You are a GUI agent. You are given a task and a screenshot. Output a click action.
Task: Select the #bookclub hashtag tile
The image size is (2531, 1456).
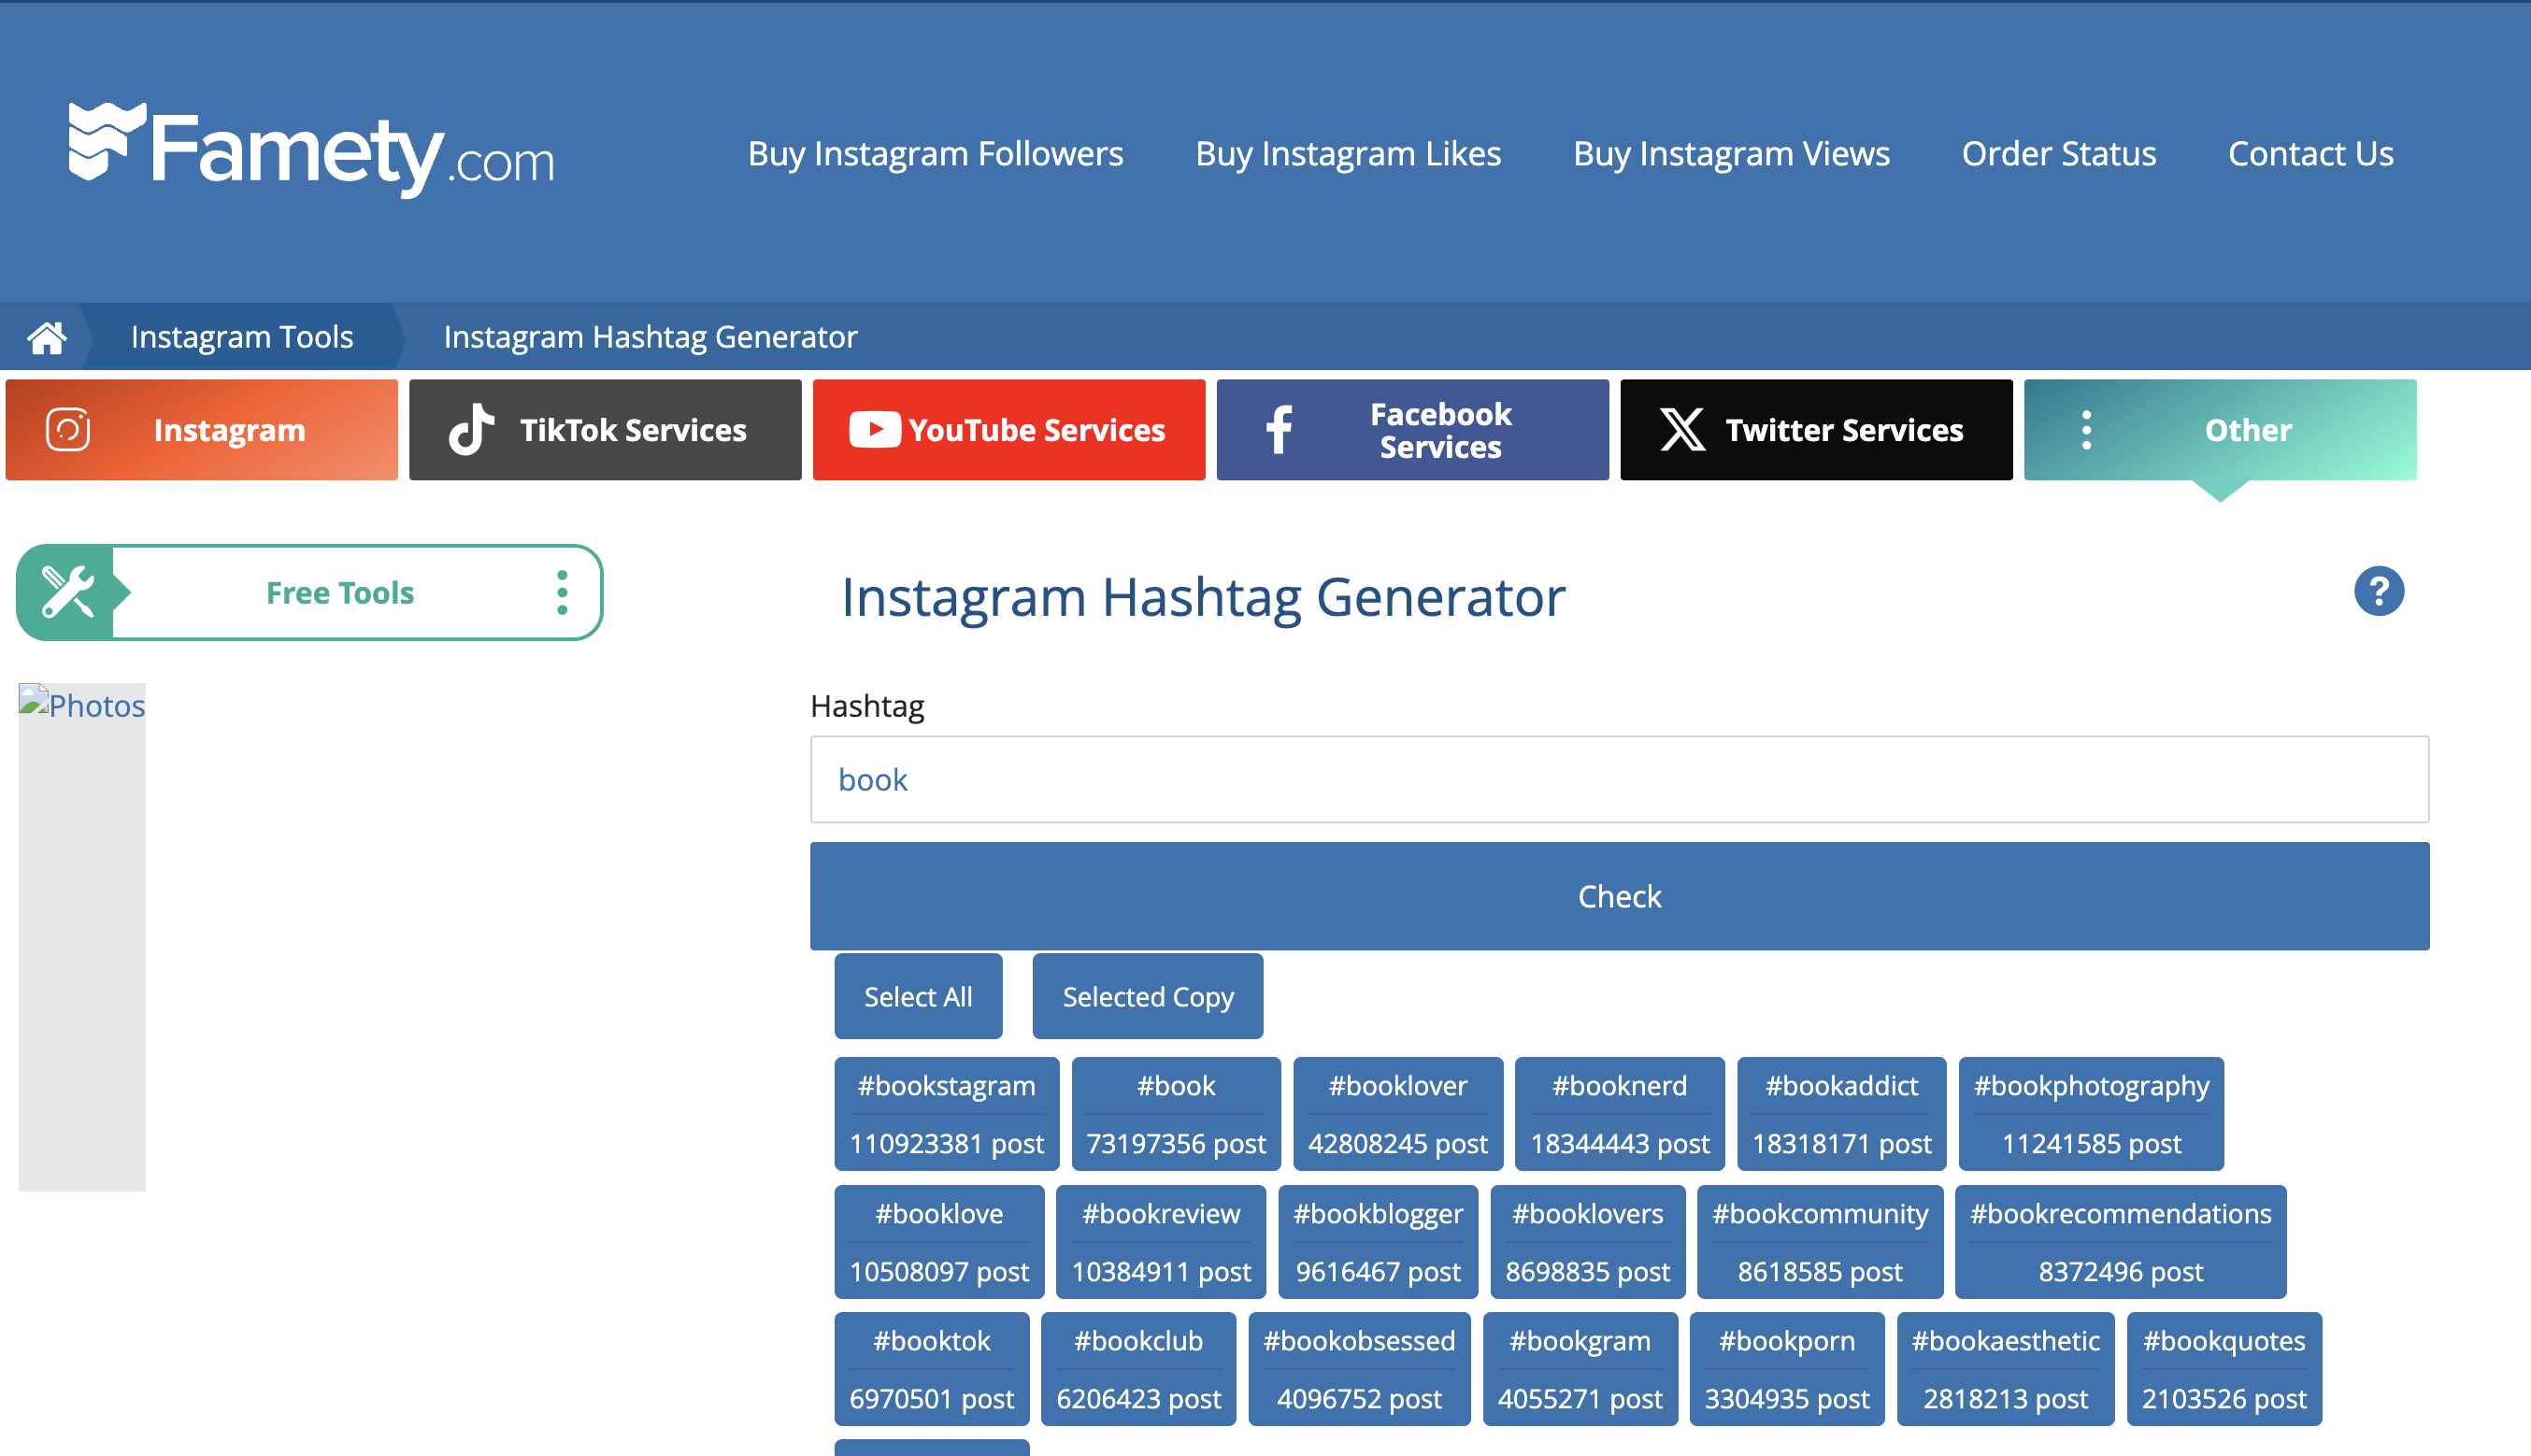pos(1139,1369)
